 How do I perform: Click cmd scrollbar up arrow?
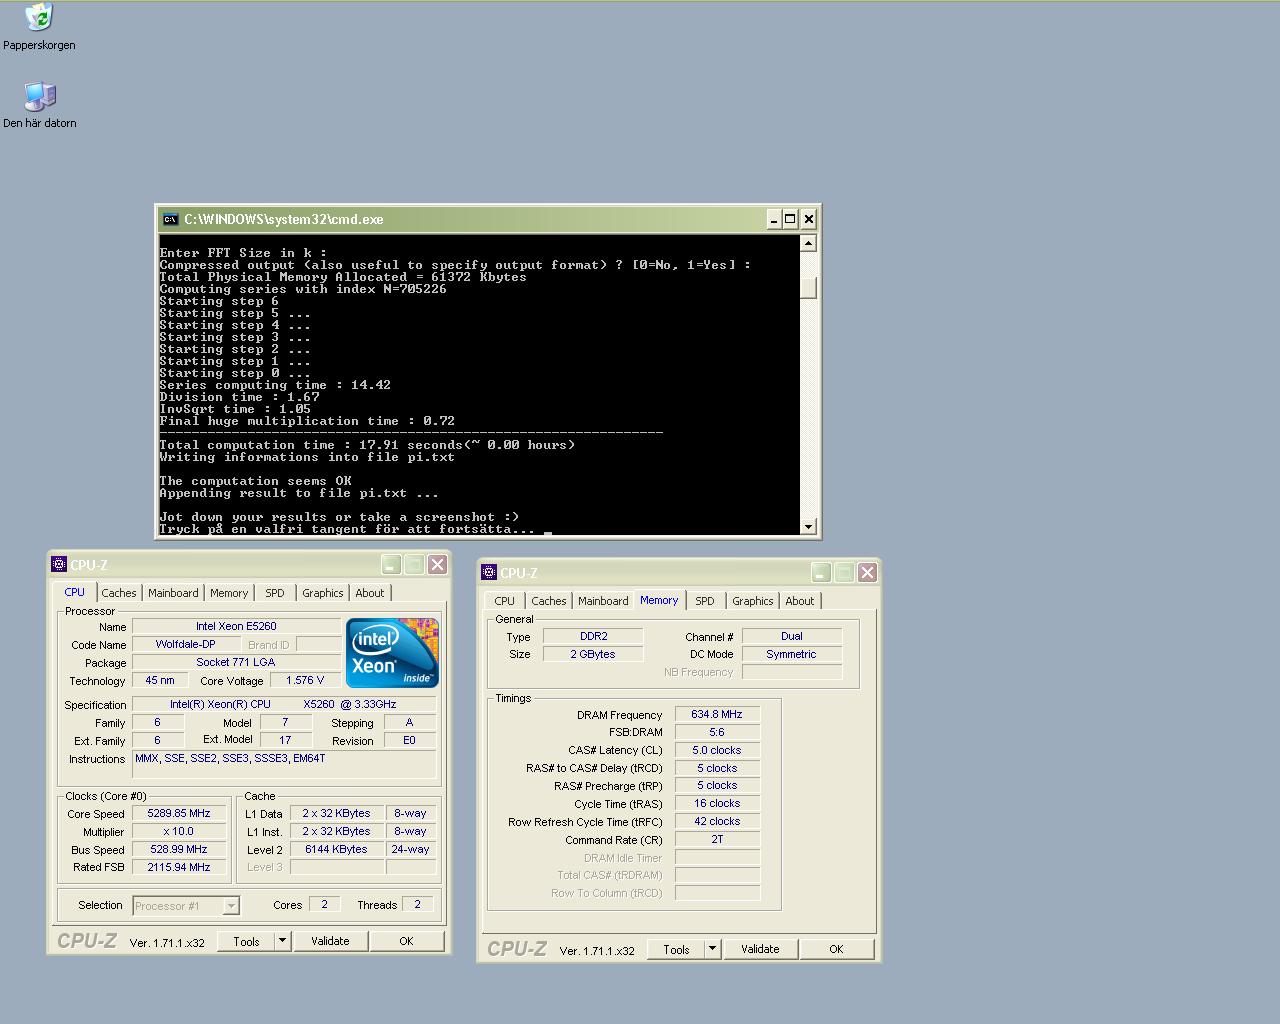pos(809,243)
